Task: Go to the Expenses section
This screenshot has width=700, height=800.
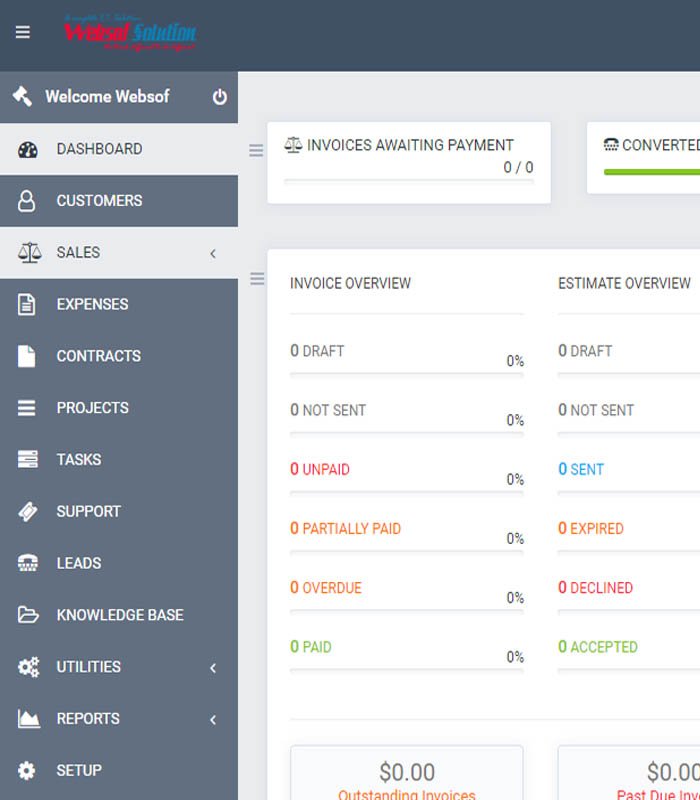Action: 119,305
